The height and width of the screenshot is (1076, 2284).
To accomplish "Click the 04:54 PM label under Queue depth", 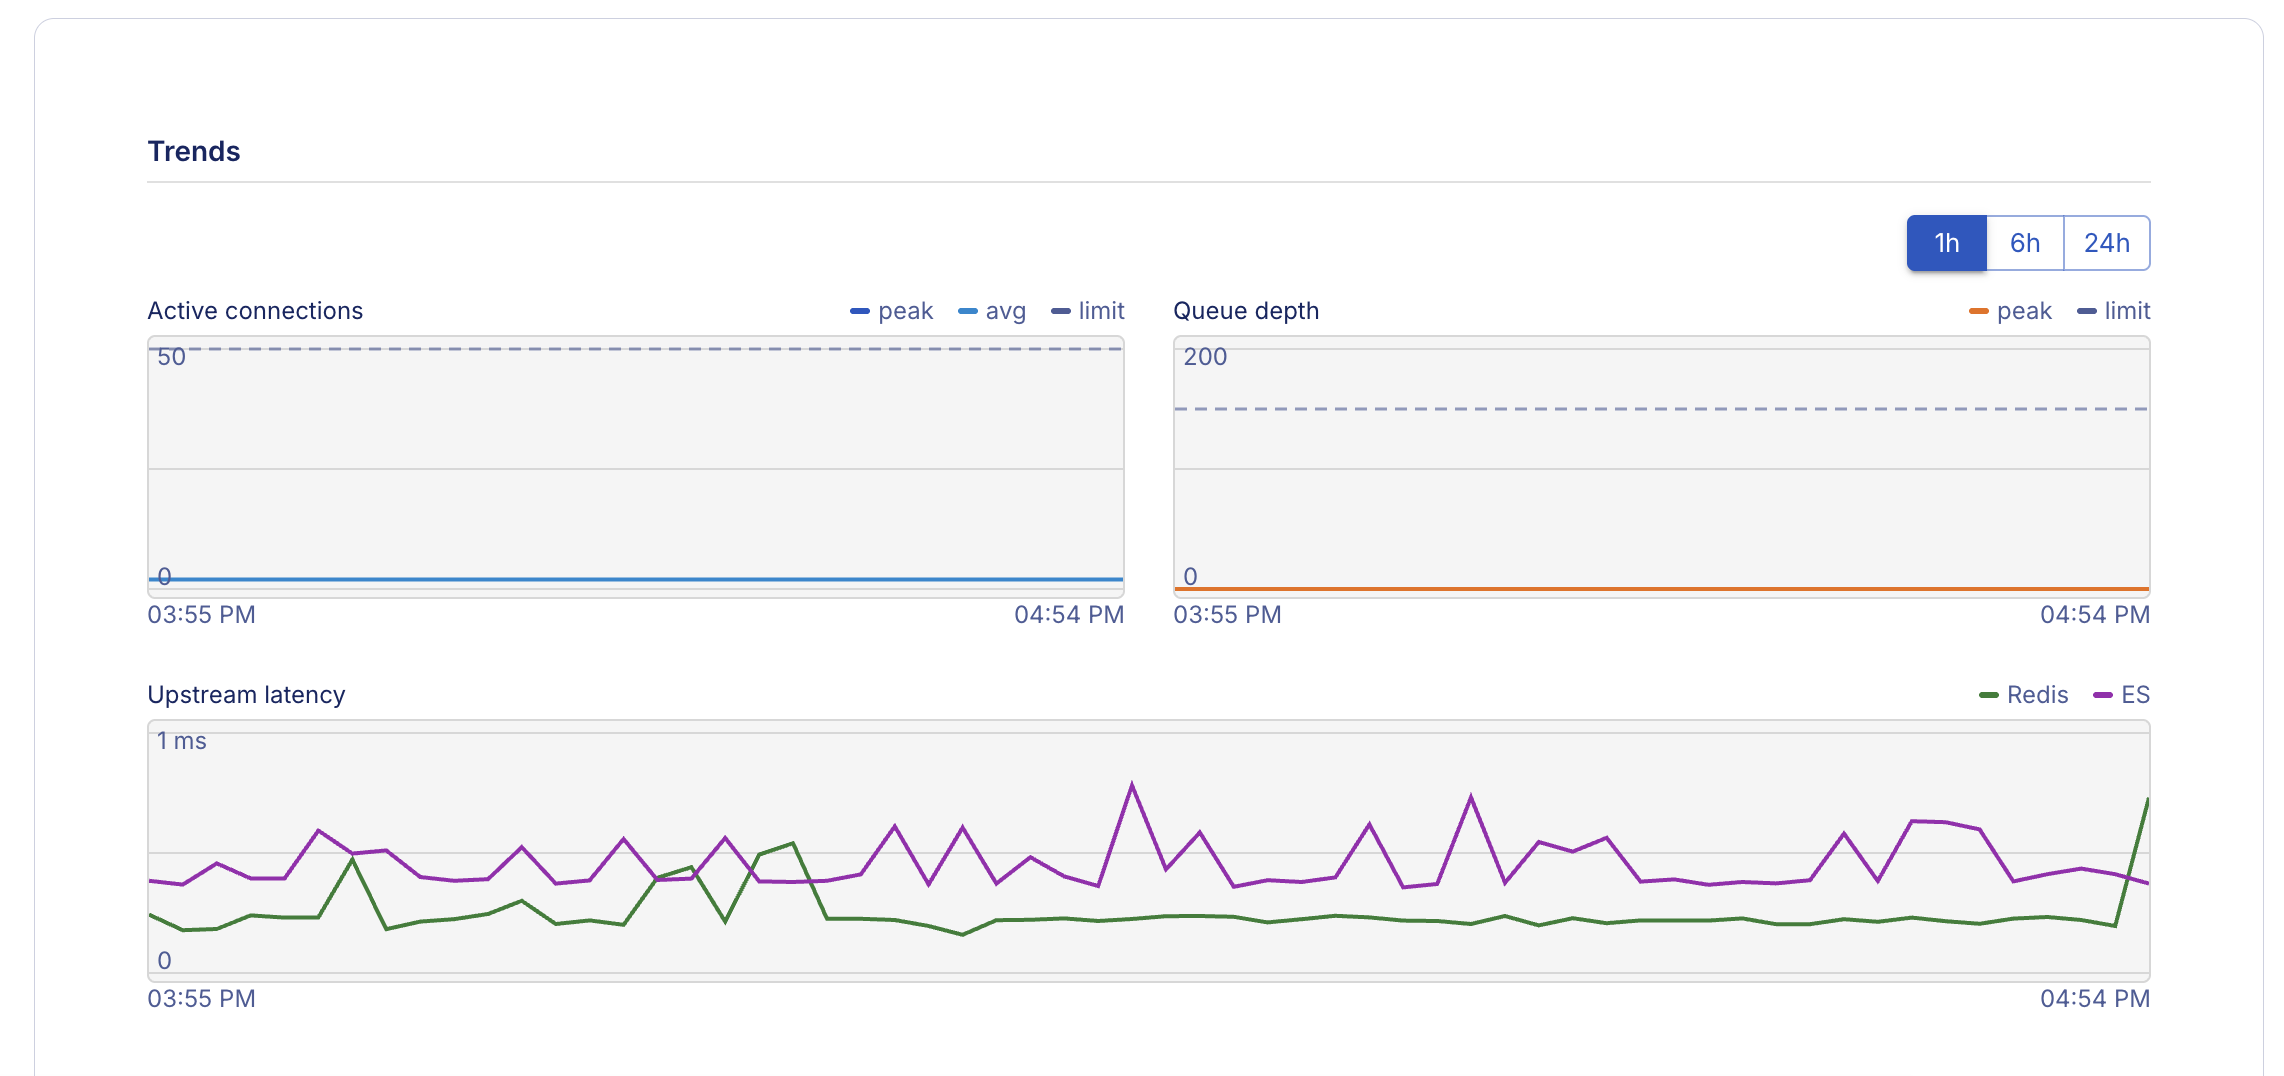I will point(2095,615).
